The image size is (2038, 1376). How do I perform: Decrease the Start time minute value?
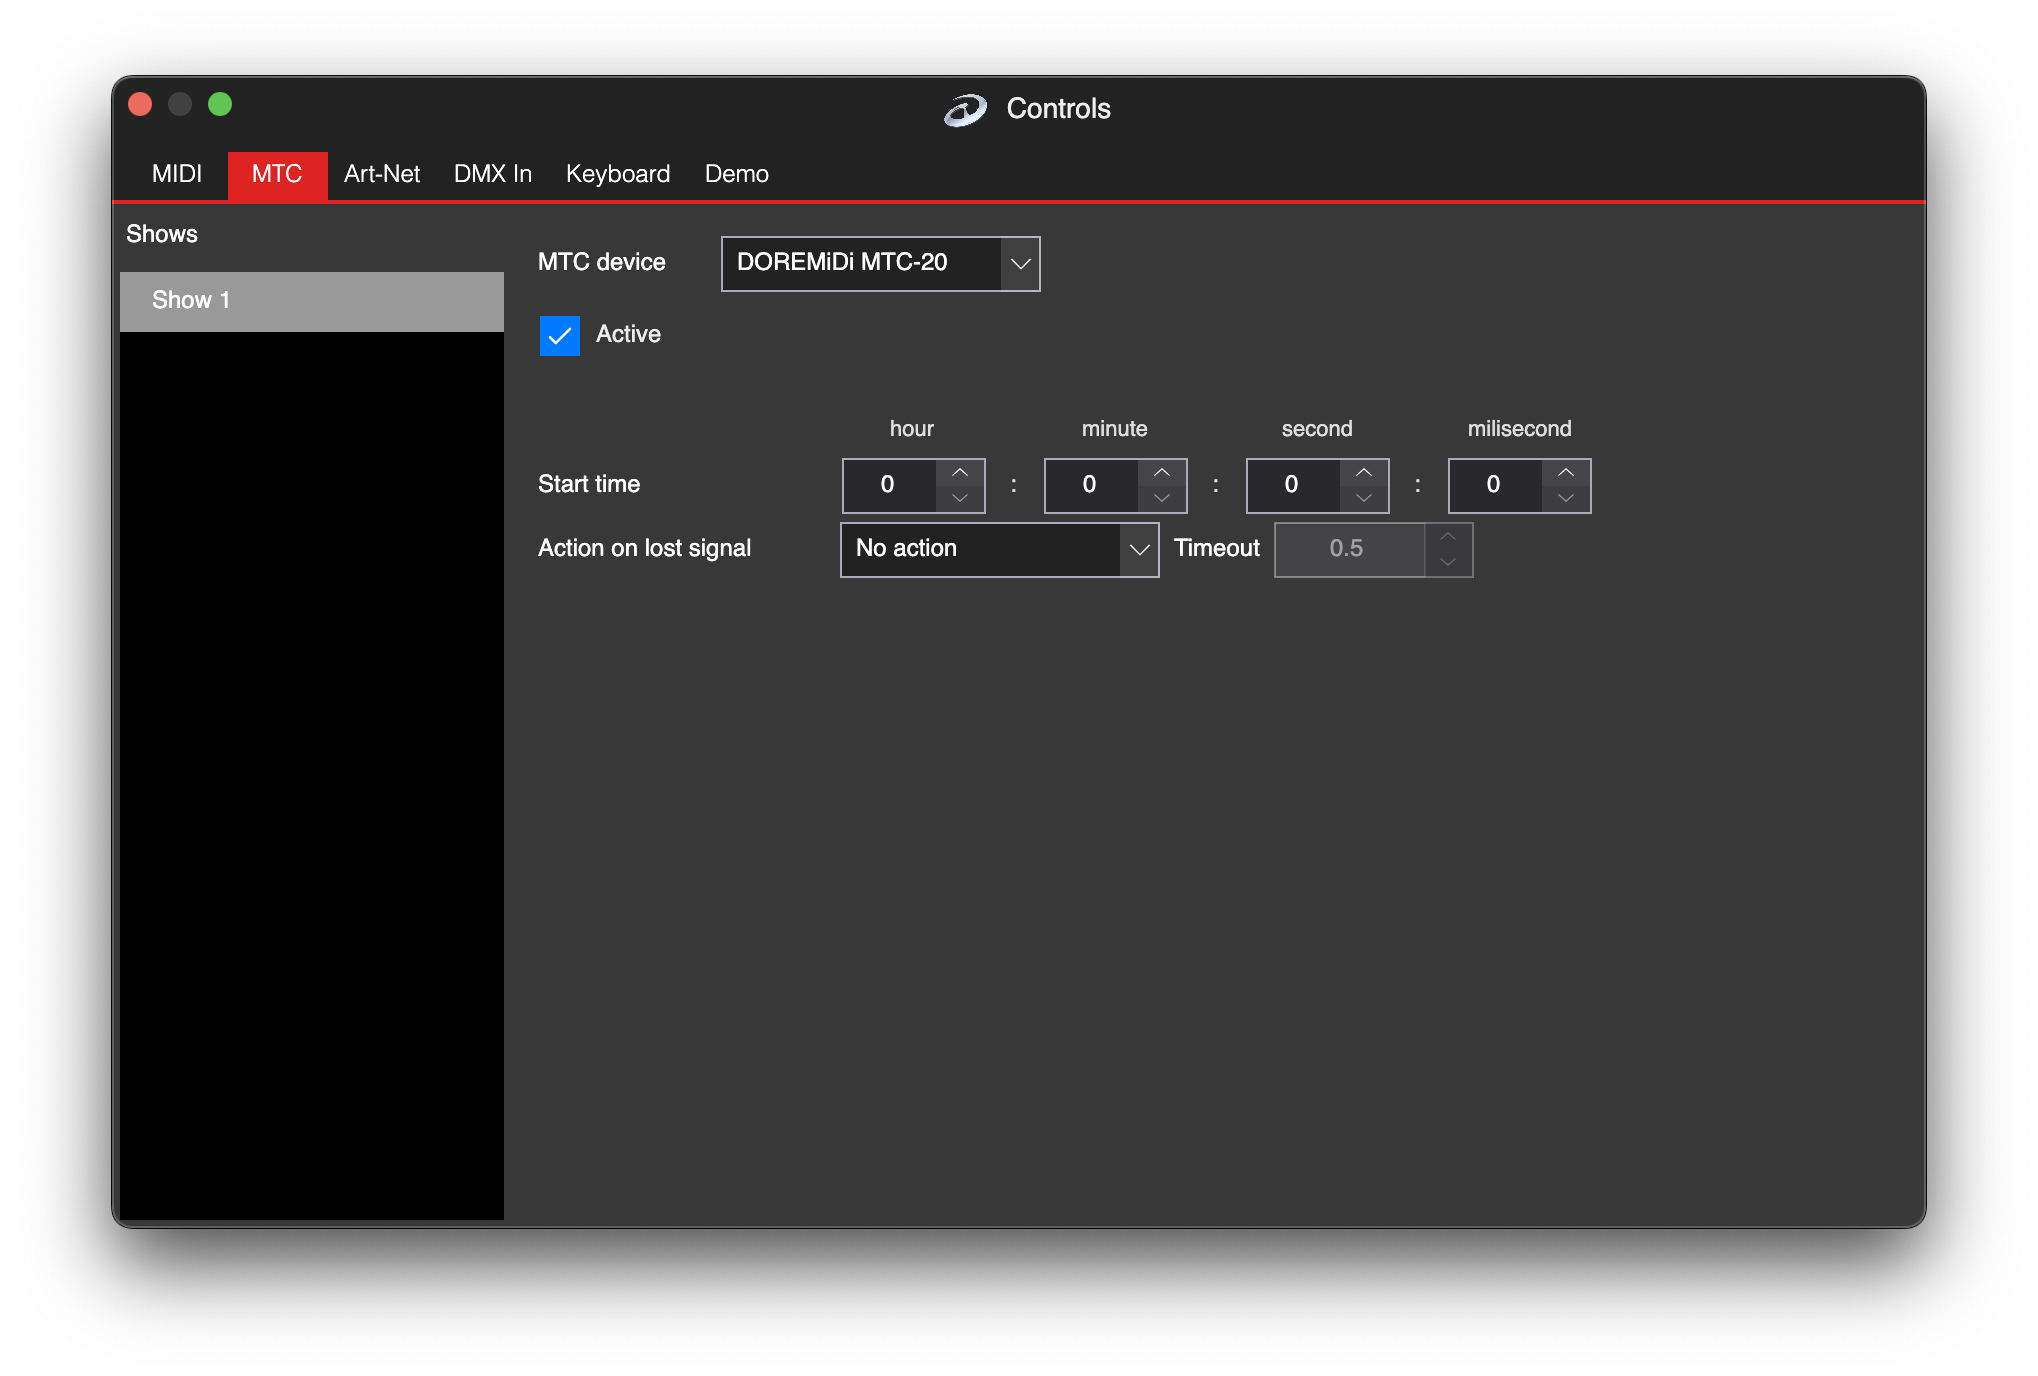1162,498
